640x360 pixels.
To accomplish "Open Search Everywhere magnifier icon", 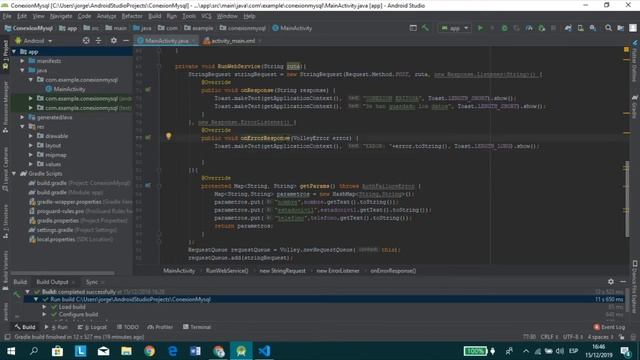I will (608, 28).
